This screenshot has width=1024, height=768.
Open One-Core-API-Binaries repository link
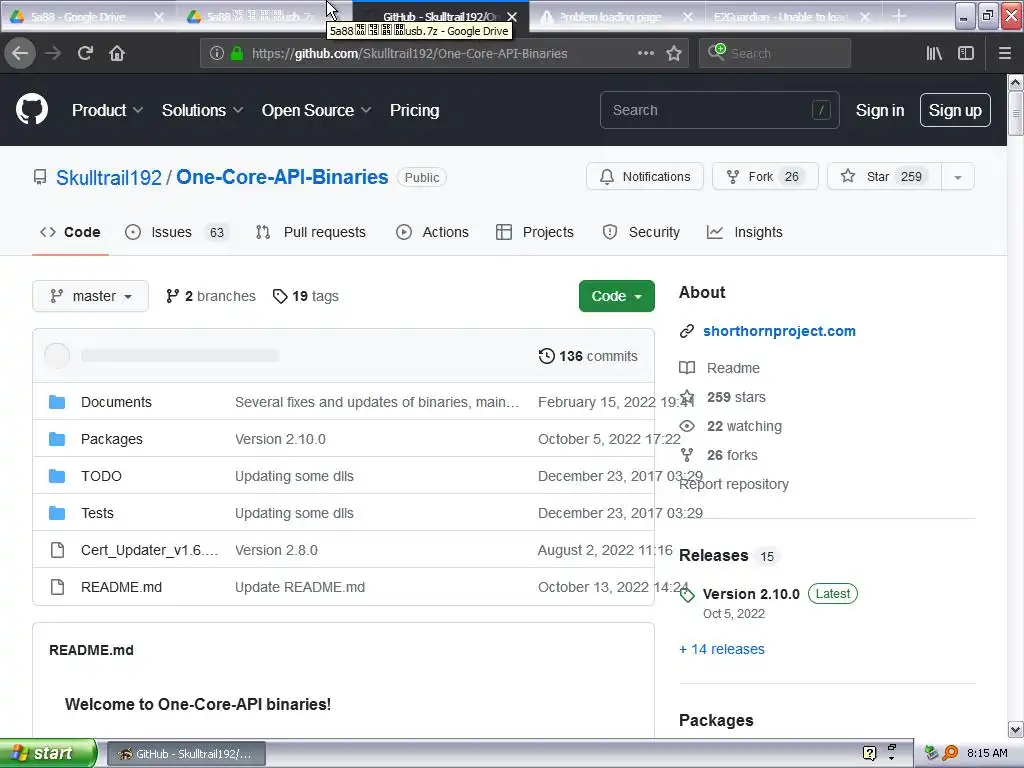pos(282,177)
